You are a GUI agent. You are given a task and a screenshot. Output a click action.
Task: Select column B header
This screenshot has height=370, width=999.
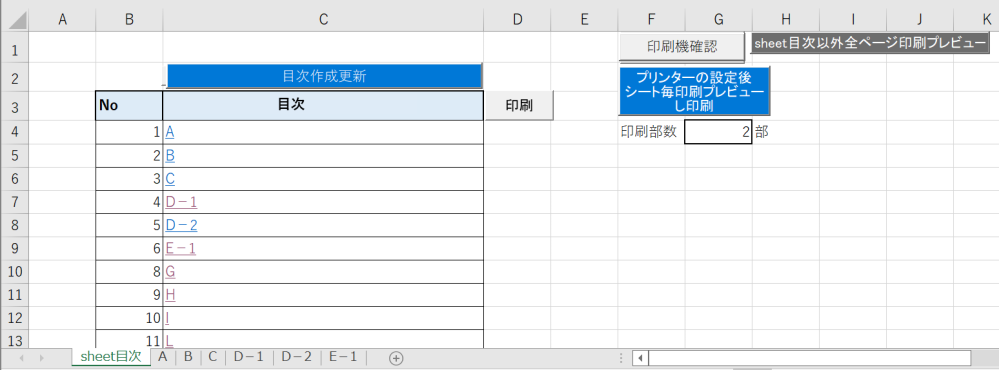coord(129,20)
